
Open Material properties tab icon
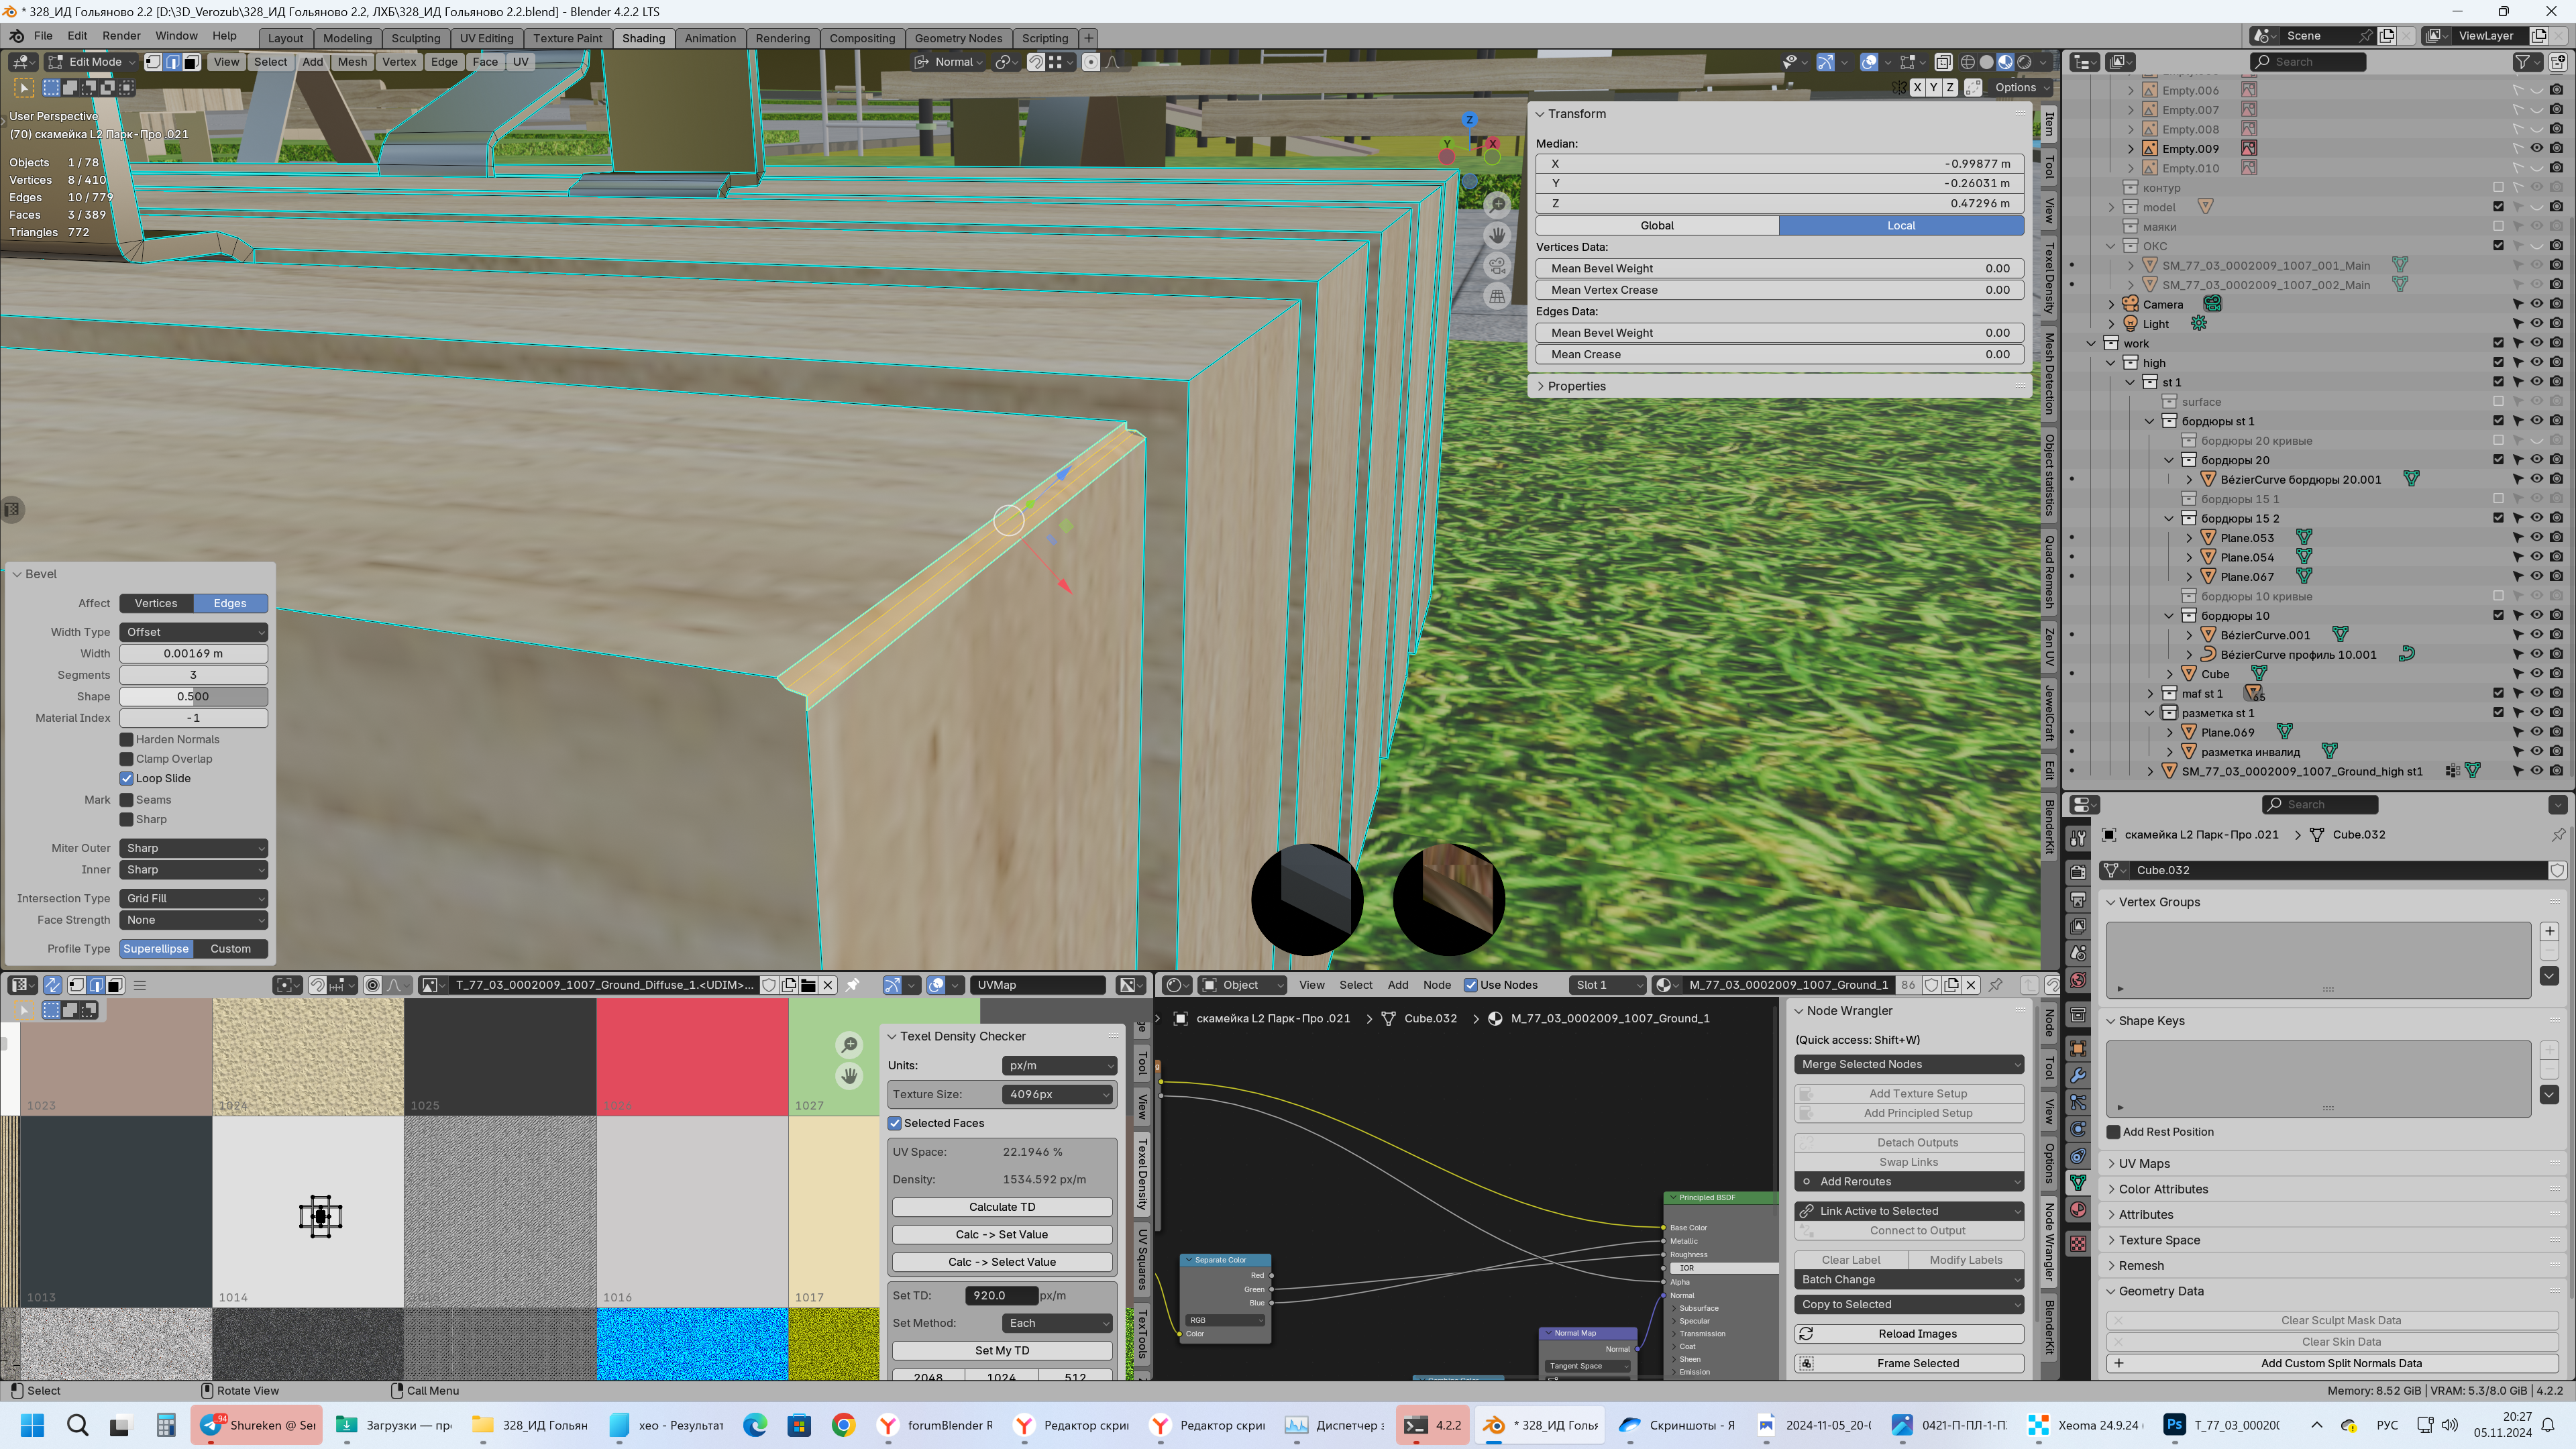click(x=2078, y=1210)
